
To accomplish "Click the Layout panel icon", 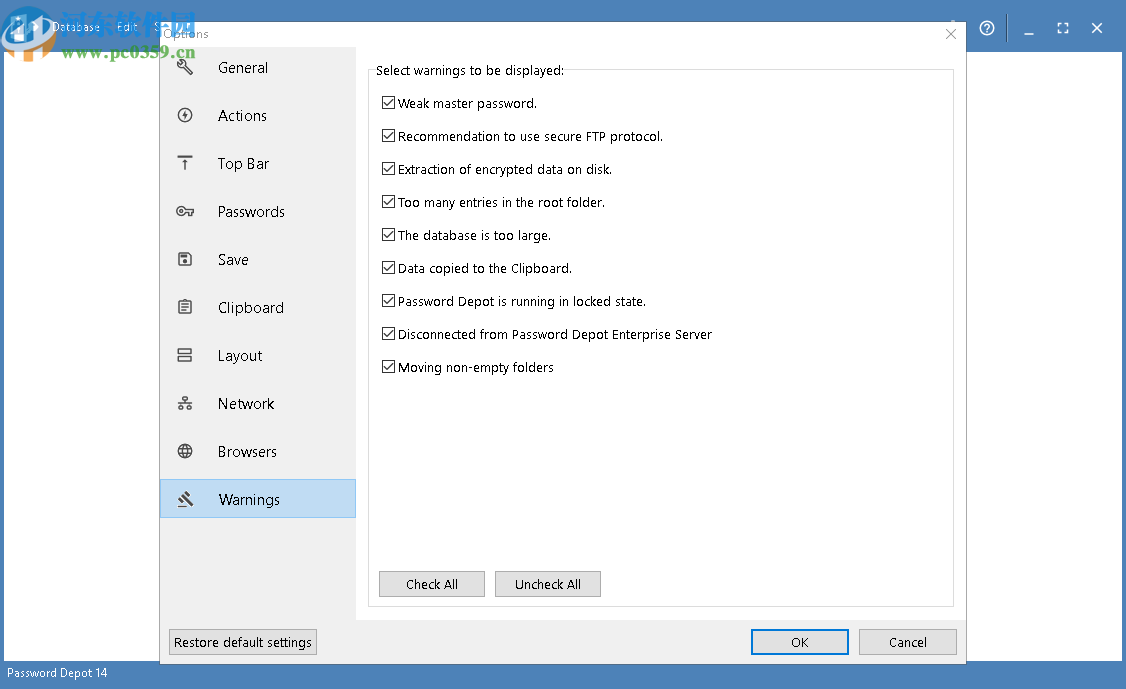I will click(x=185, y=356).
